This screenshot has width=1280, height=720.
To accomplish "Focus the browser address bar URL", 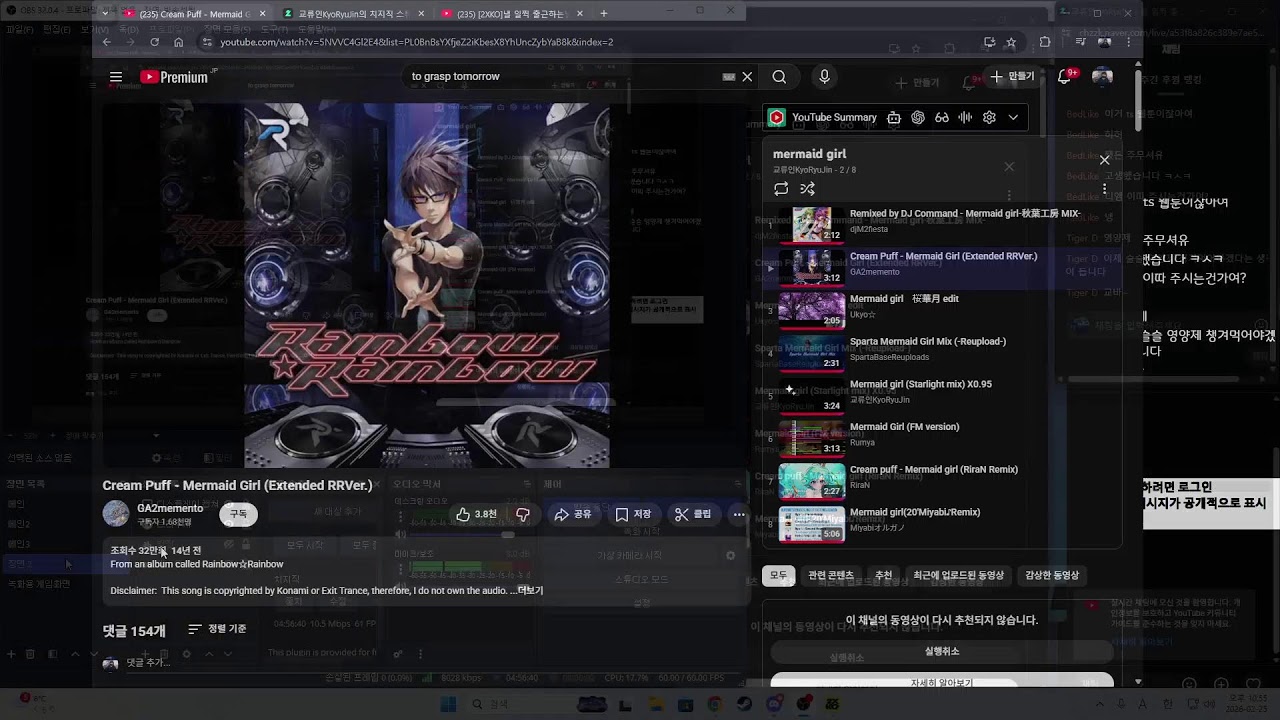I will 416,42.
